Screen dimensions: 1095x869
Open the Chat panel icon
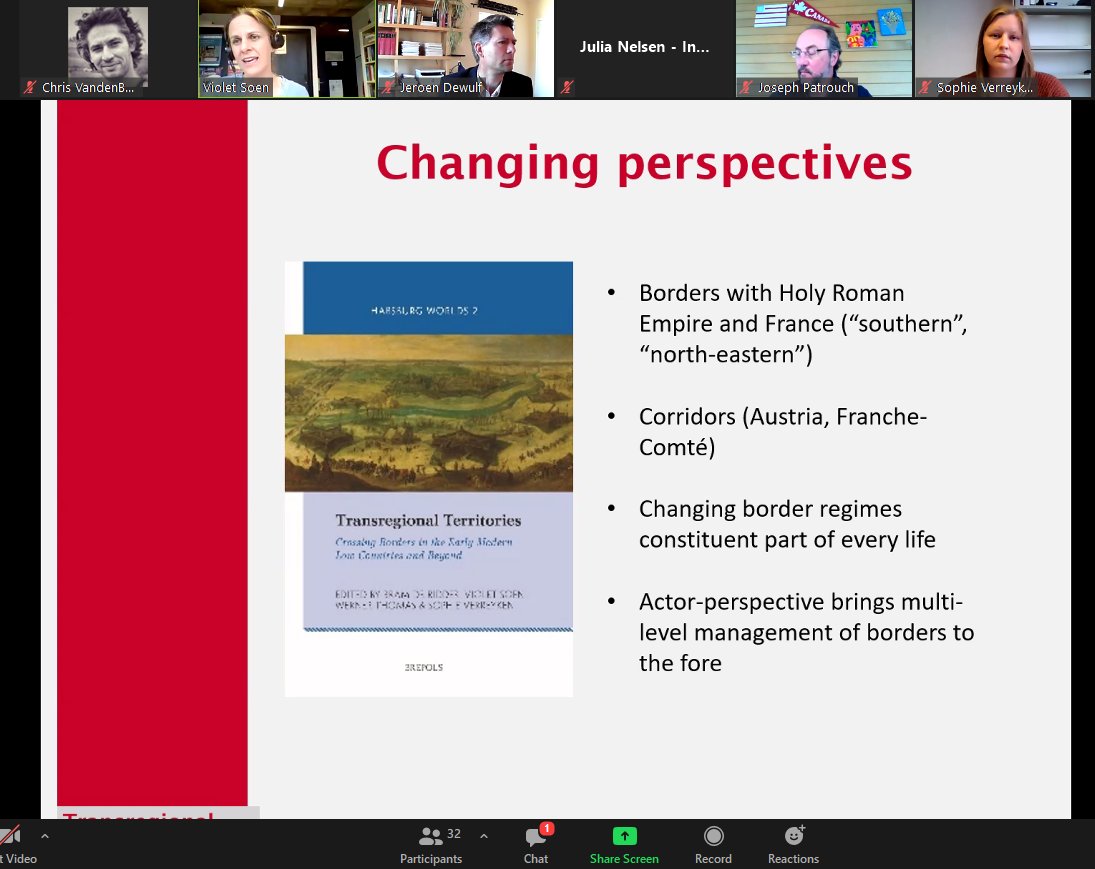coord(536,836)
